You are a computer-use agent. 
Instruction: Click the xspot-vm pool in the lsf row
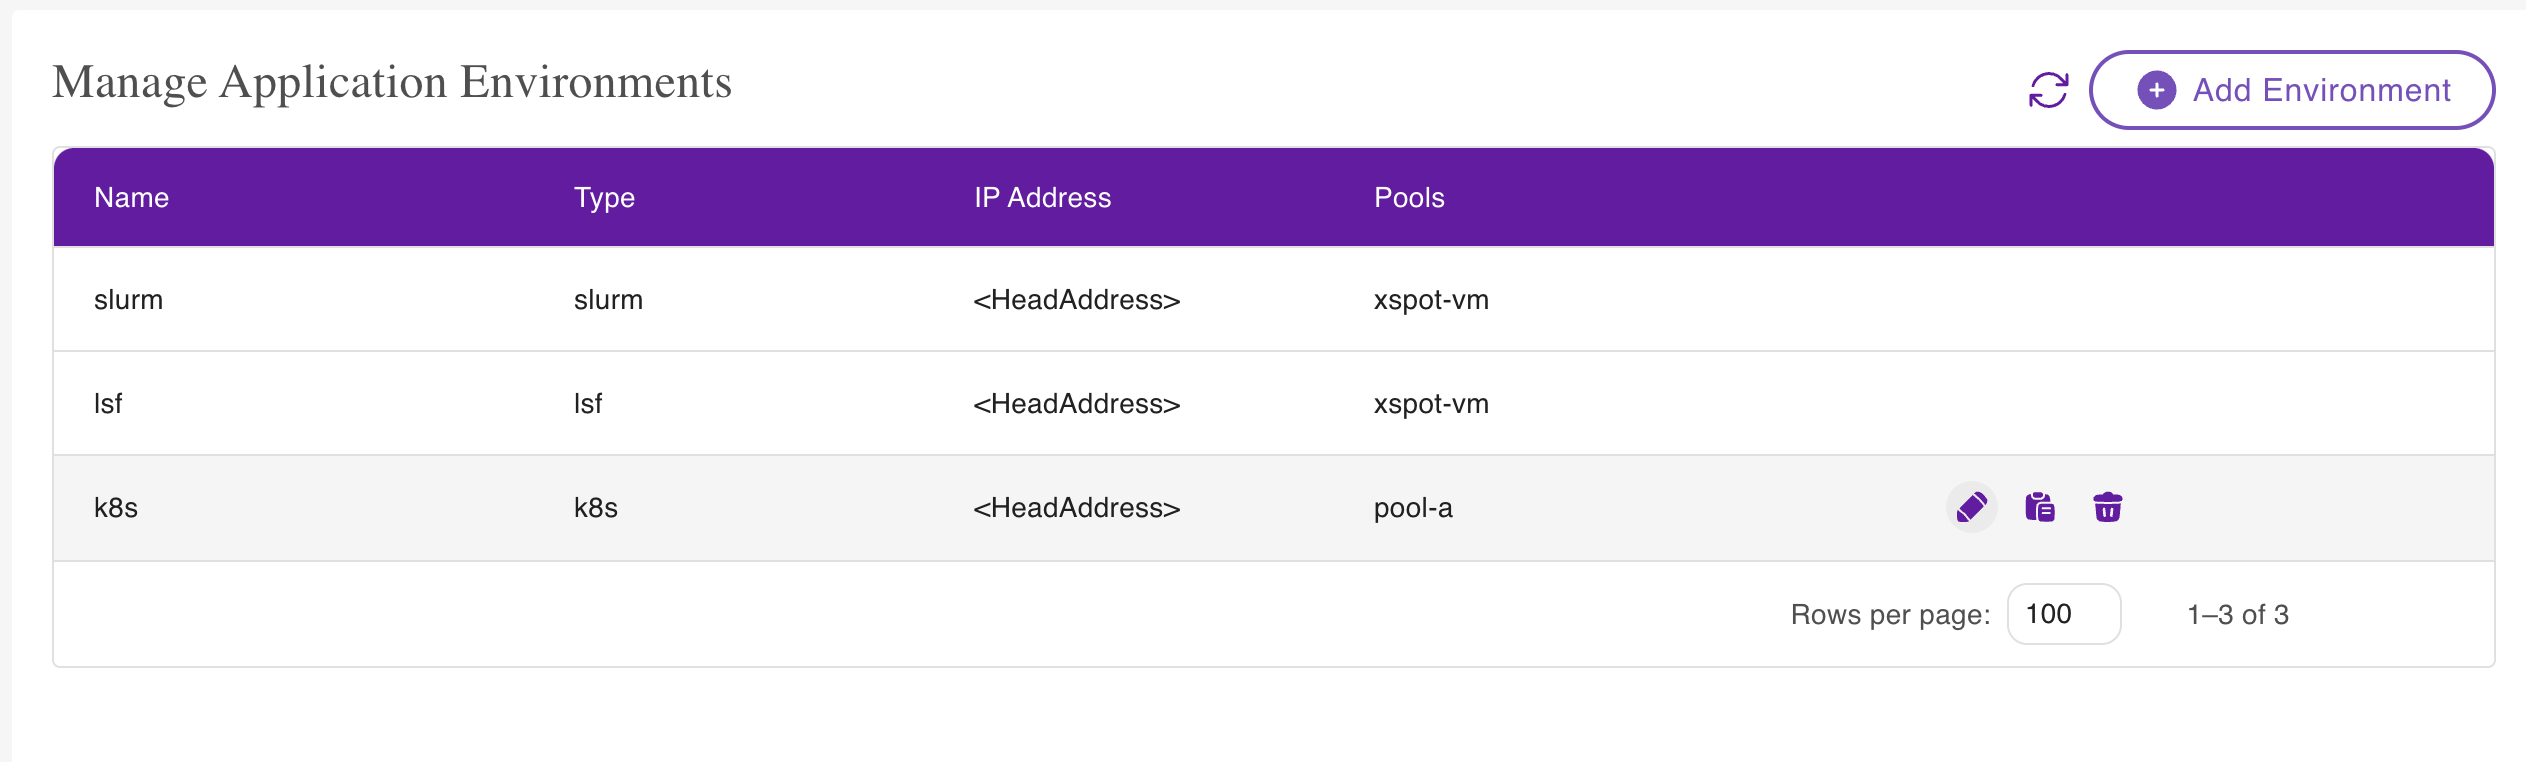pyautogui.click(x=1431, y=404)
